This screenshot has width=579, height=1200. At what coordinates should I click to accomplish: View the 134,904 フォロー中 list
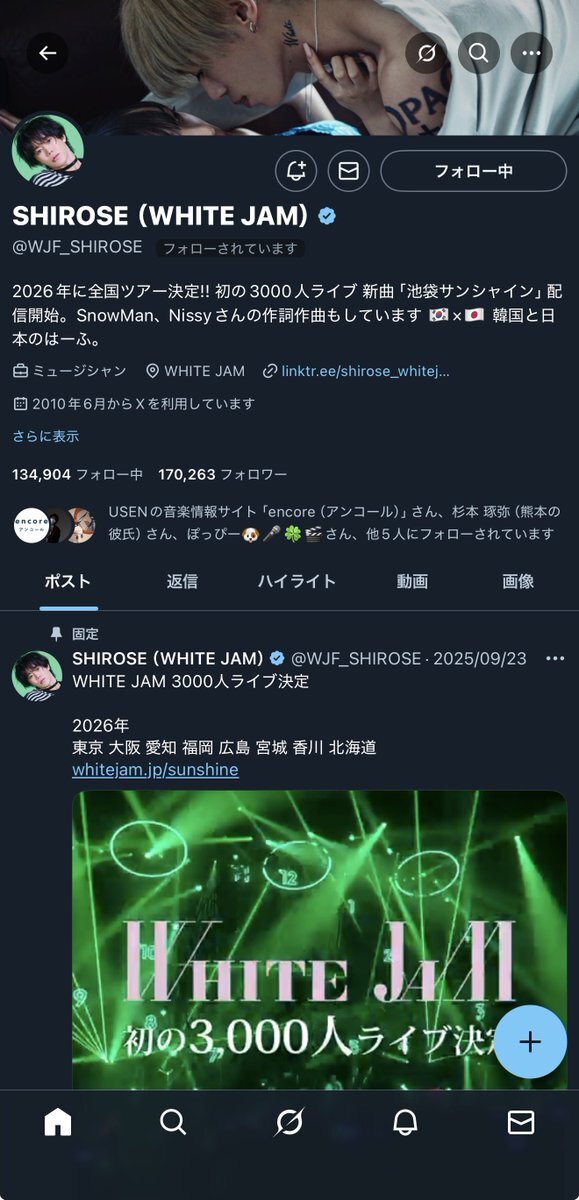[77, 474]
